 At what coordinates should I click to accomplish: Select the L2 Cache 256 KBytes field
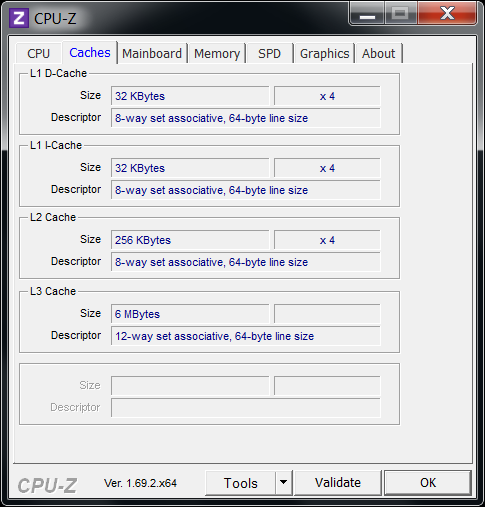coord(190,240)
